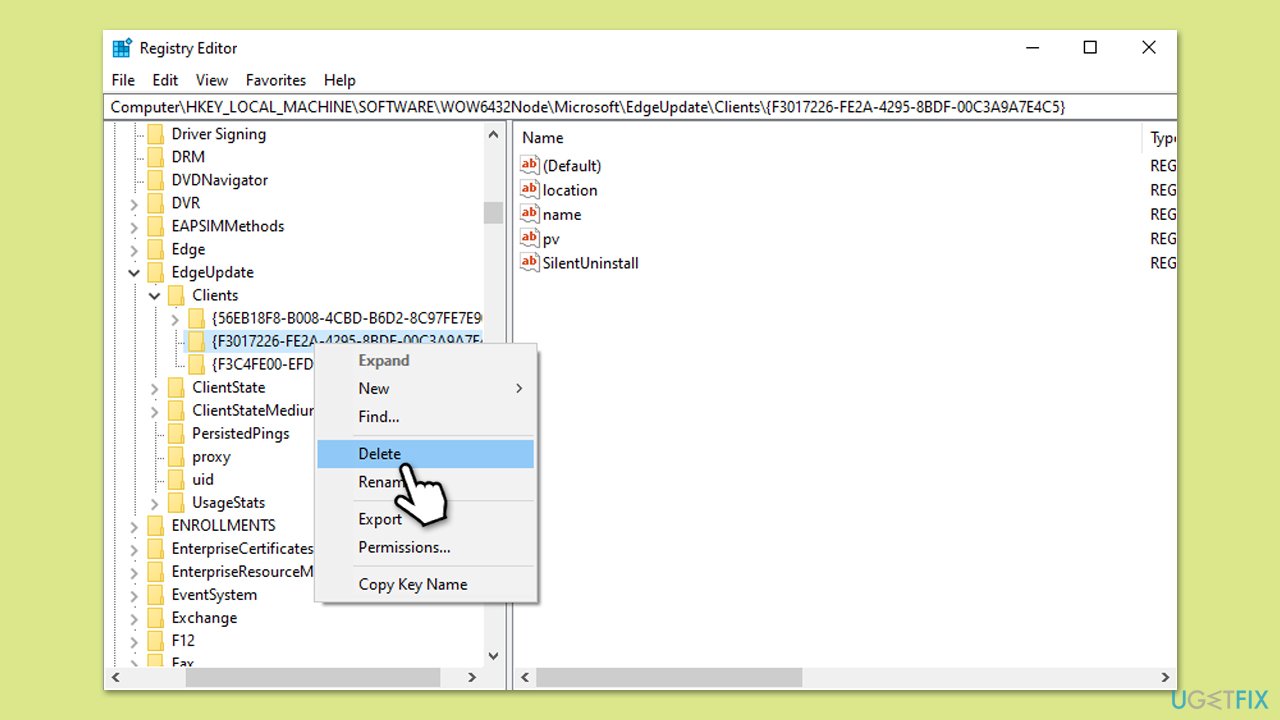Click the pv string value icon
This screenshot has width=1280, height=720.
pyautogui.click(x=530, y=238)
